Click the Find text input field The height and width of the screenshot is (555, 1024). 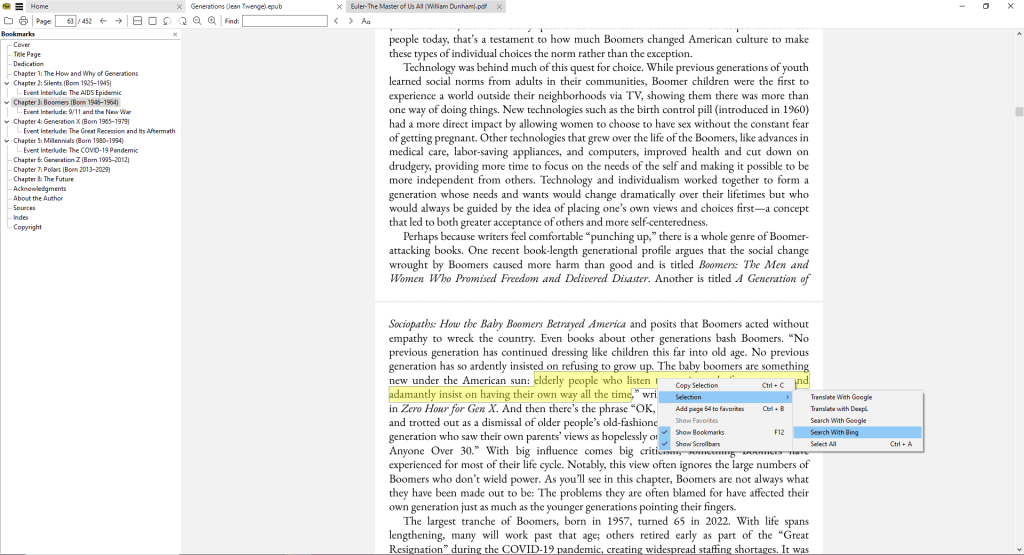click(x=284, y=21)
